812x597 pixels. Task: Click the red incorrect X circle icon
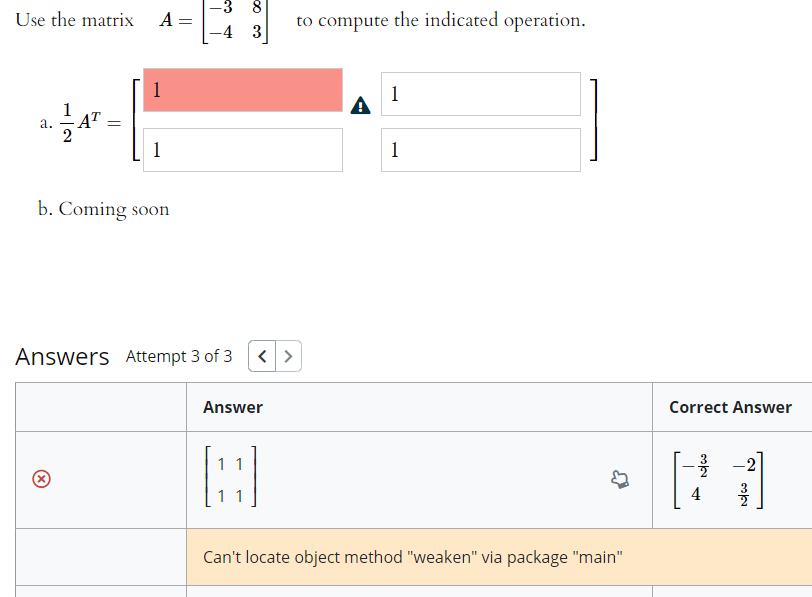tap(41, 479)
